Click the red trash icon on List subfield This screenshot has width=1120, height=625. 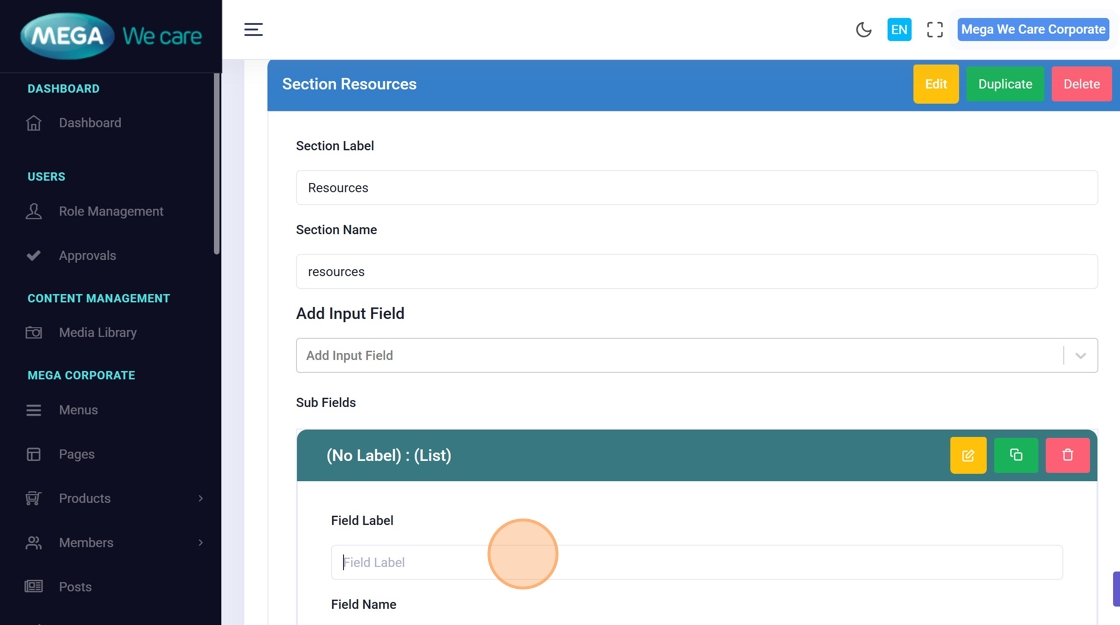pyautogui.click(x=1068, y=455)
